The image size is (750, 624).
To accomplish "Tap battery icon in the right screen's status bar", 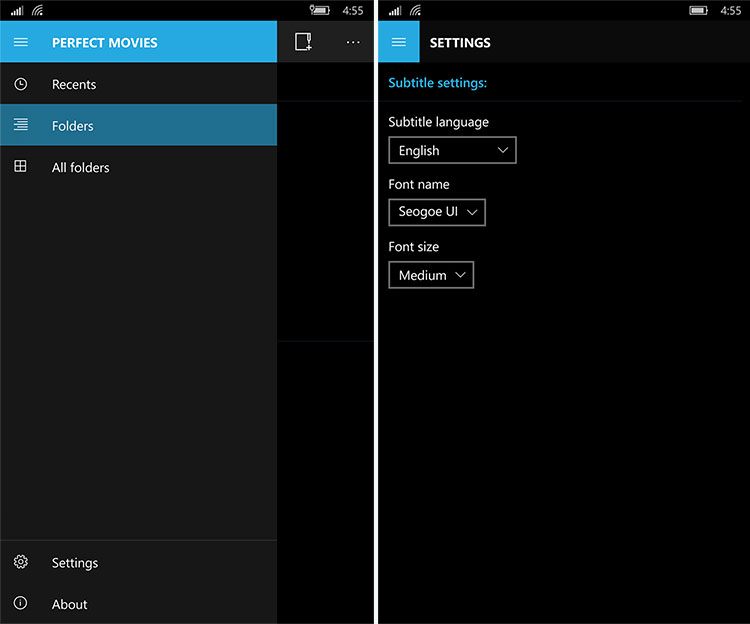I will [x=698, y=10].
